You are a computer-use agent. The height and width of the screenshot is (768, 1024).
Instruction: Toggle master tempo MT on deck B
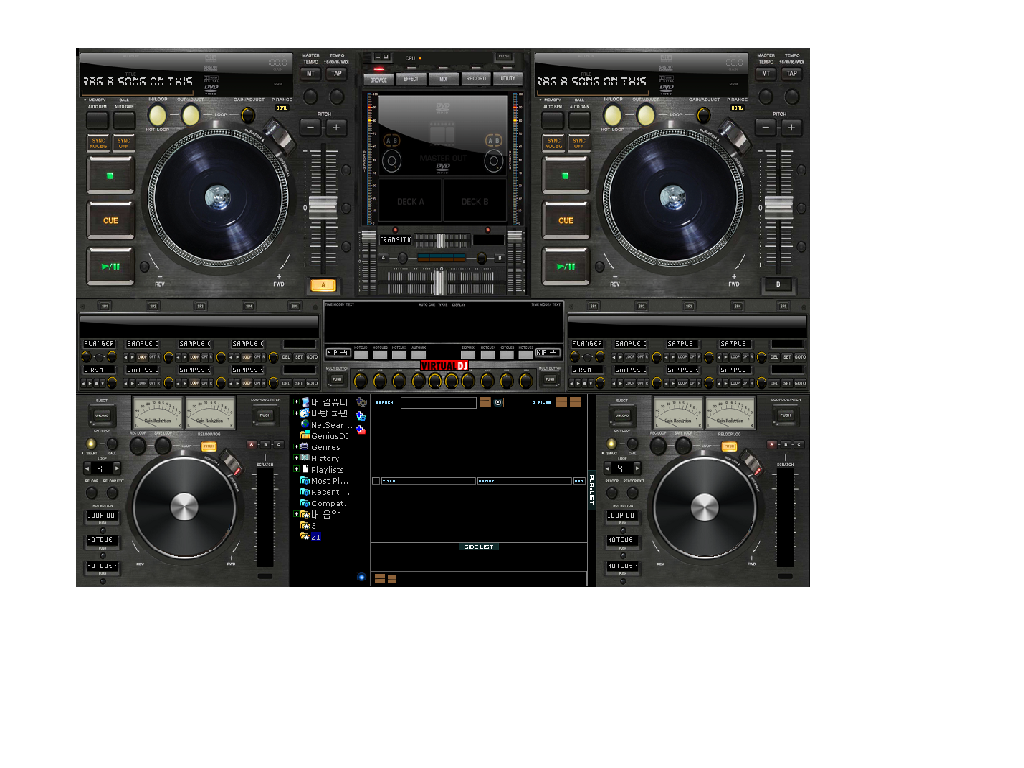point(765,74)
